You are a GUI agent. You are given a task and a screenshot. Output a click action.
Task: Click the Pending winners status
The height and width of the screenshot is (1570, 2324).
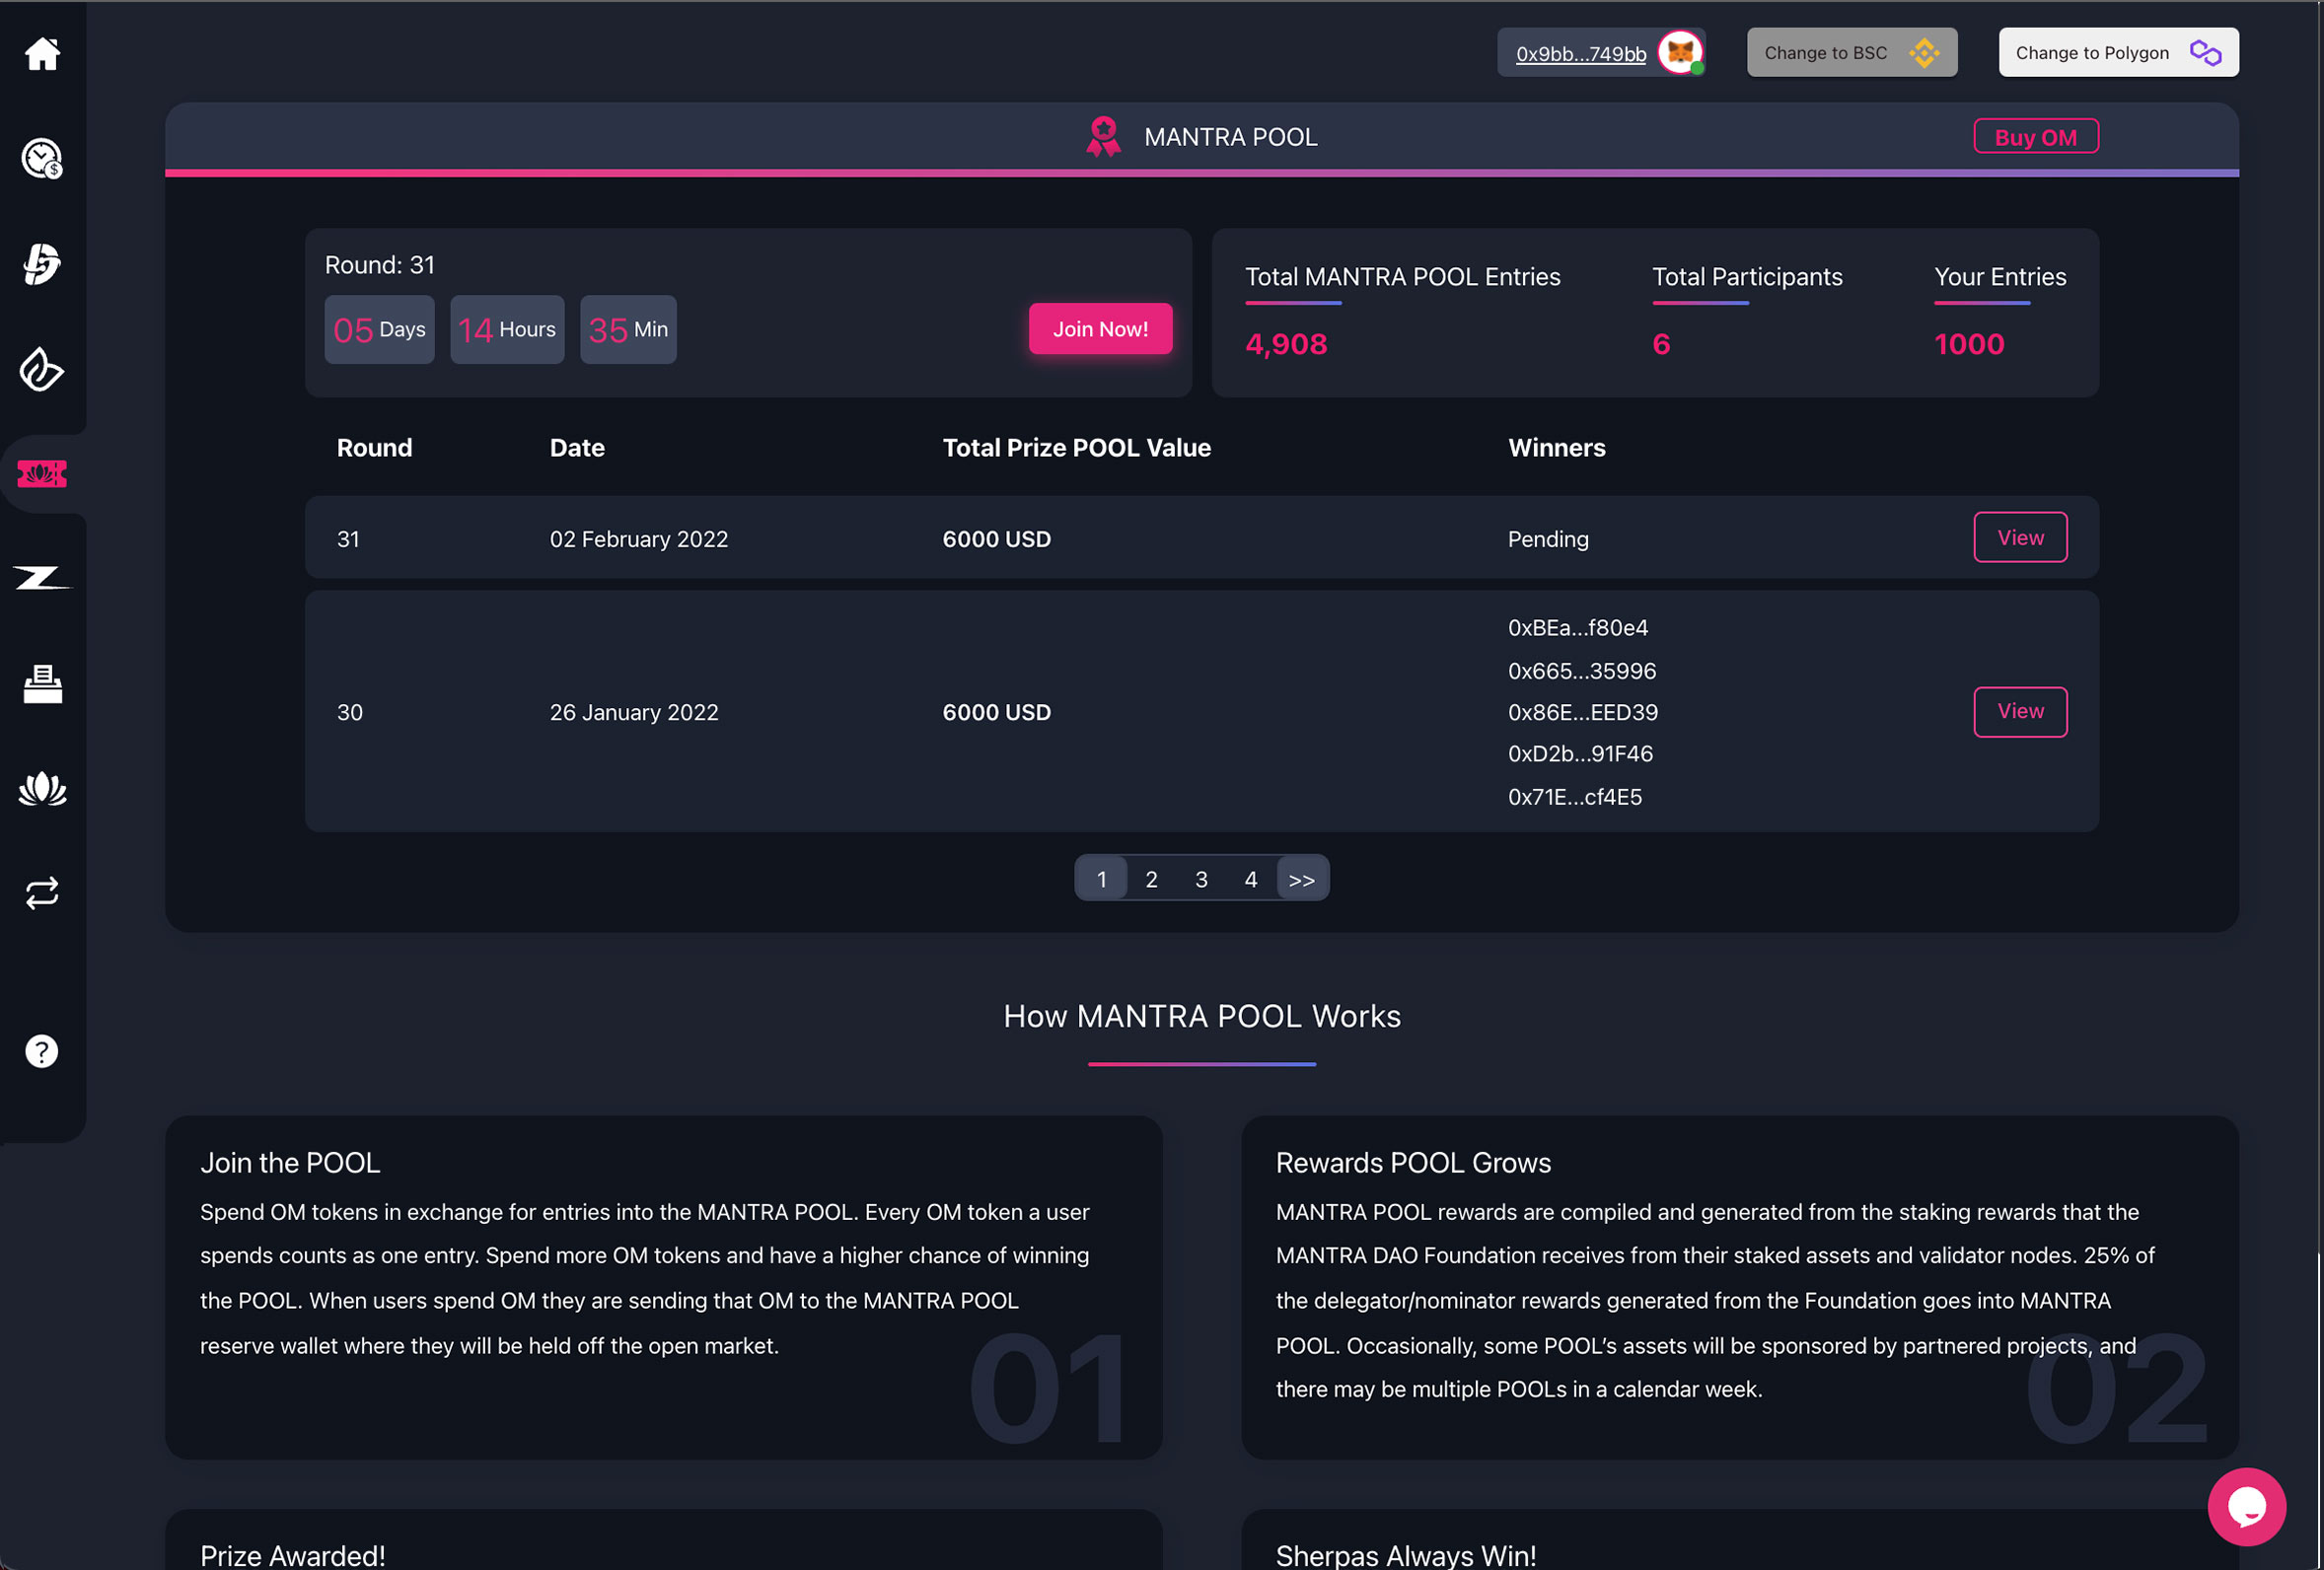(1547, 540)
